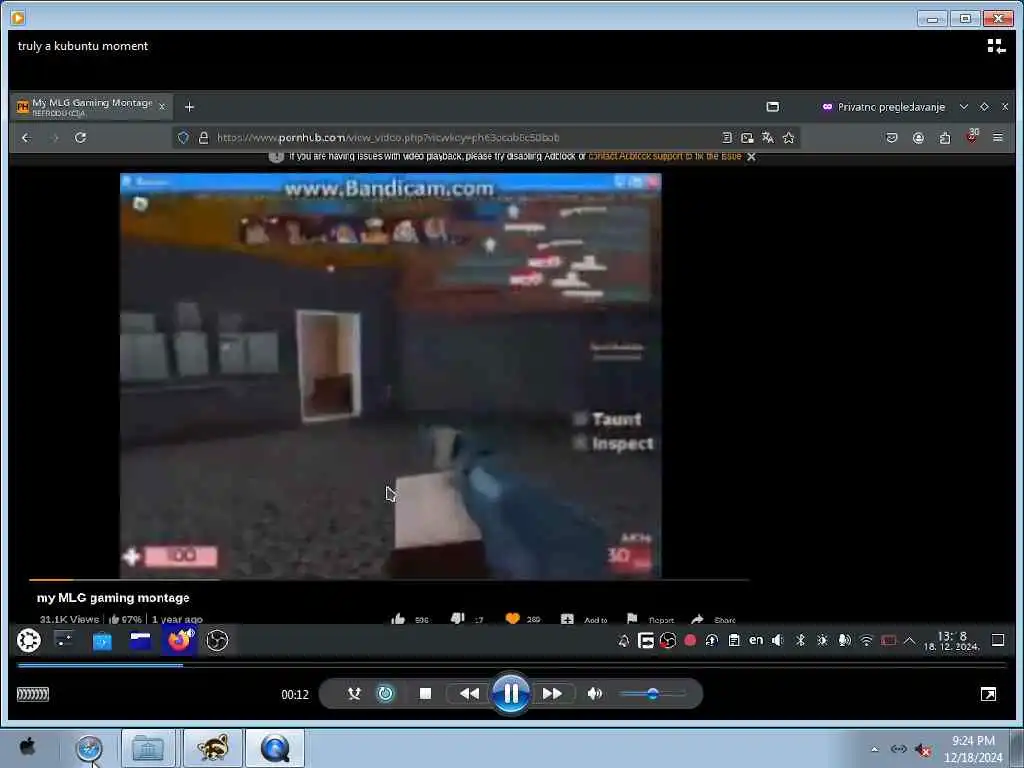Toggle repeat mode in the player
Viewport: 1024px width, 768px height.
click(386, 694)
